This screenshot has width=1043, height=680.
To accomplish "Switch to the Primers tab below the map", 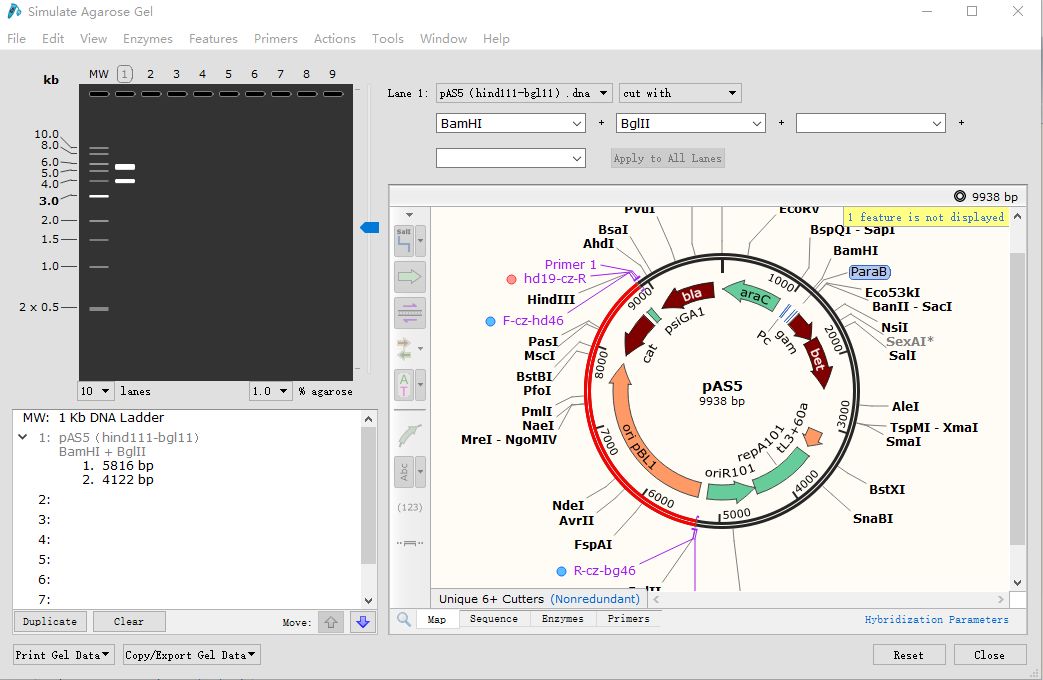I will (x=628, y=619).
